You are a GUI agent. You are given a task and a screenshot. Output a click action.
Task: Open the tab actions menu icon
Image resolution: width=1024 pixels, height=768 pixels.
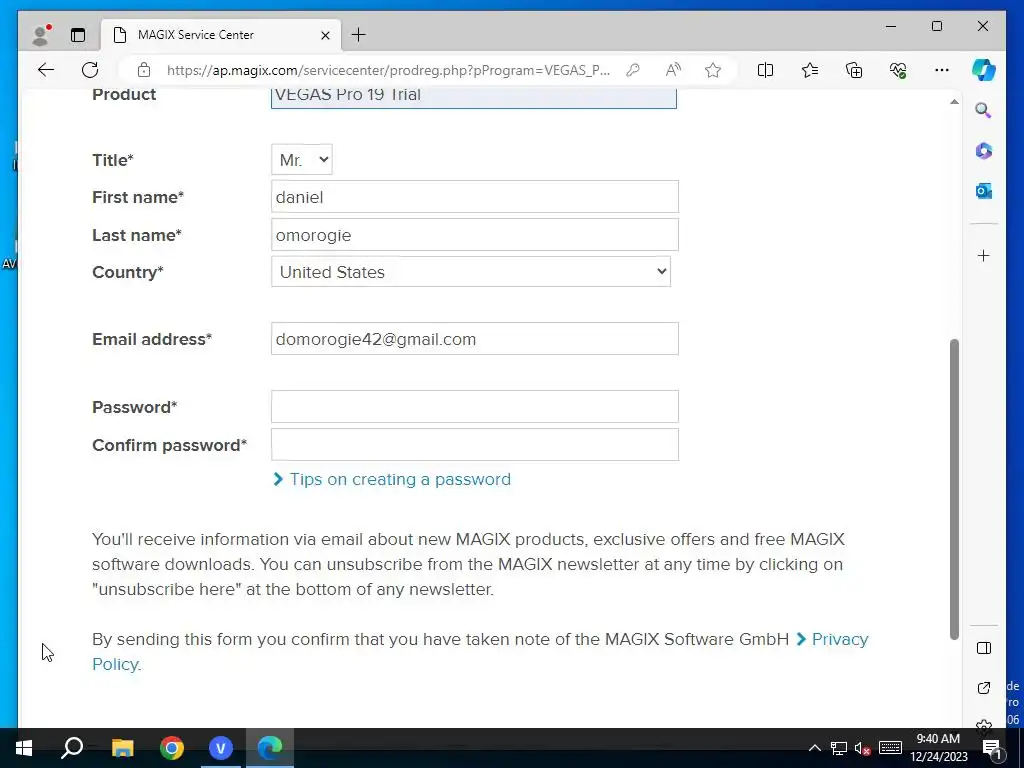[x=78, y=35]
